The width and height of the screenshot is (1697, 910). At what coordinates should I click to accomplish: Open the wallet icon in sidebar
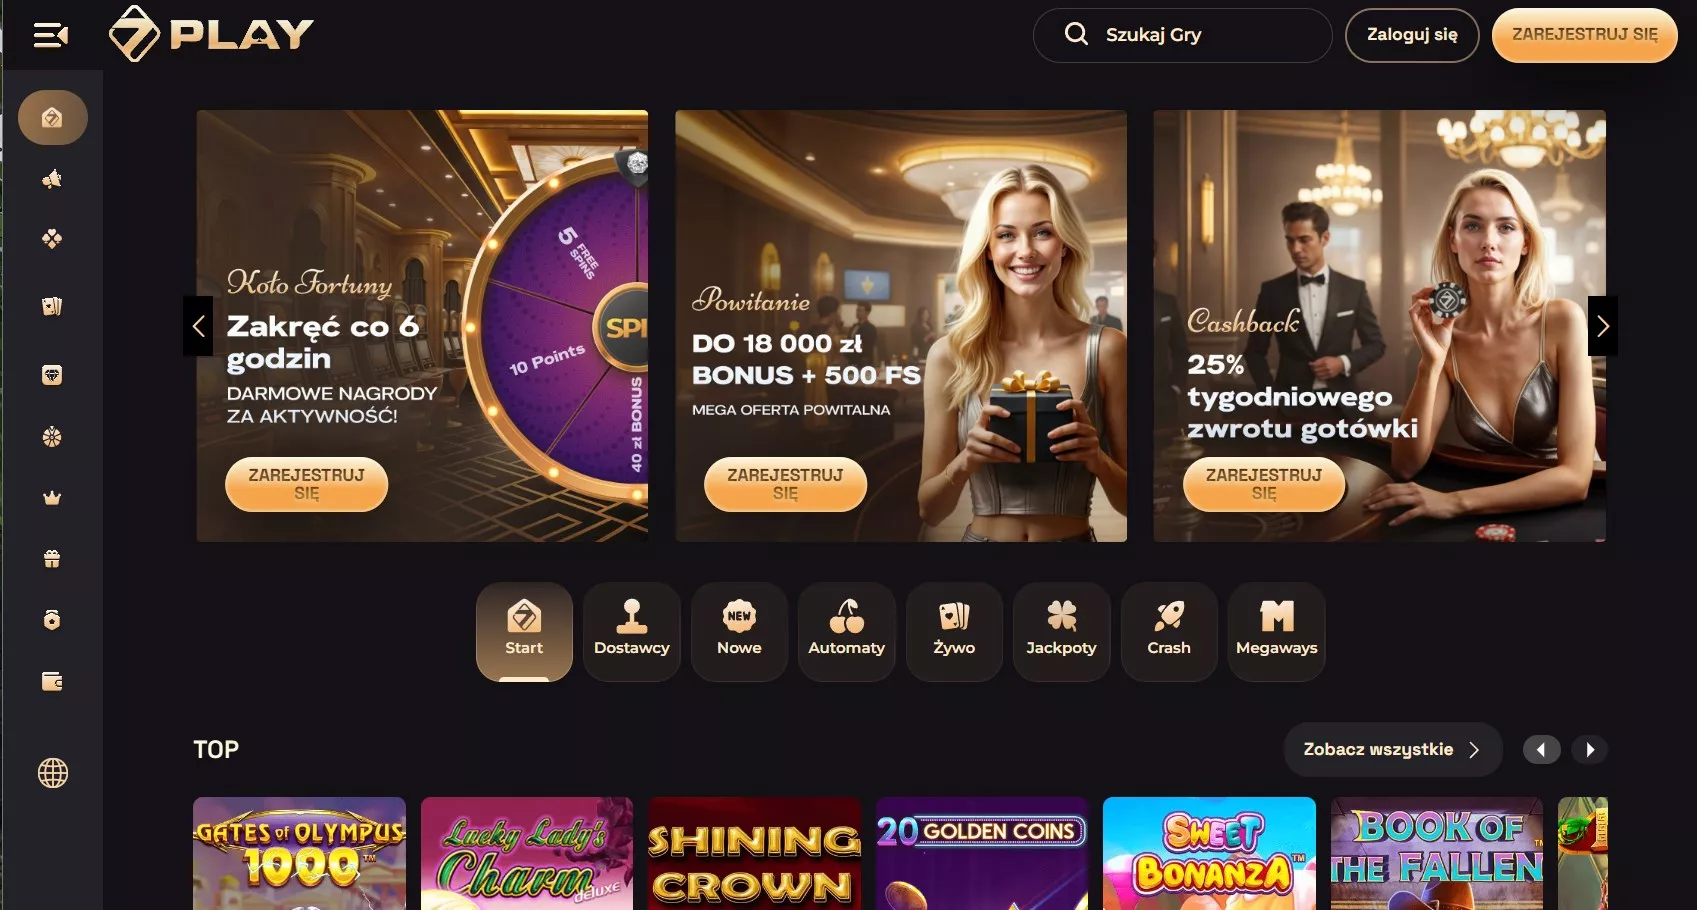click(52, 681)
